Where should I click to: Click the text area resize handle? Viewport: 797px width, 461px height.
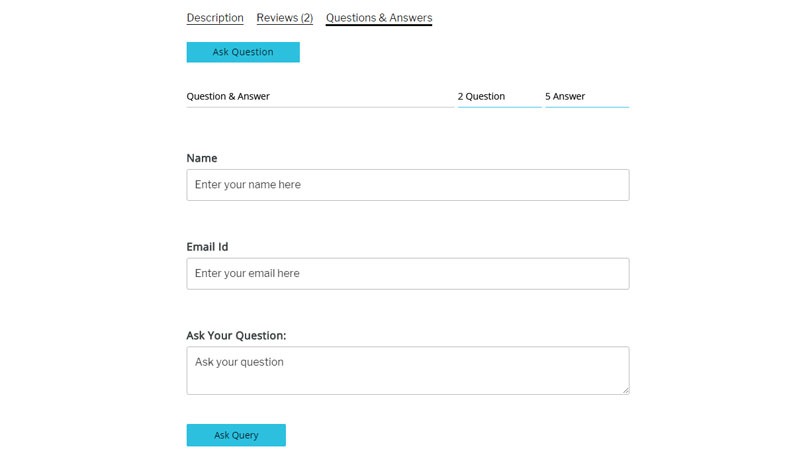(625, 390)
